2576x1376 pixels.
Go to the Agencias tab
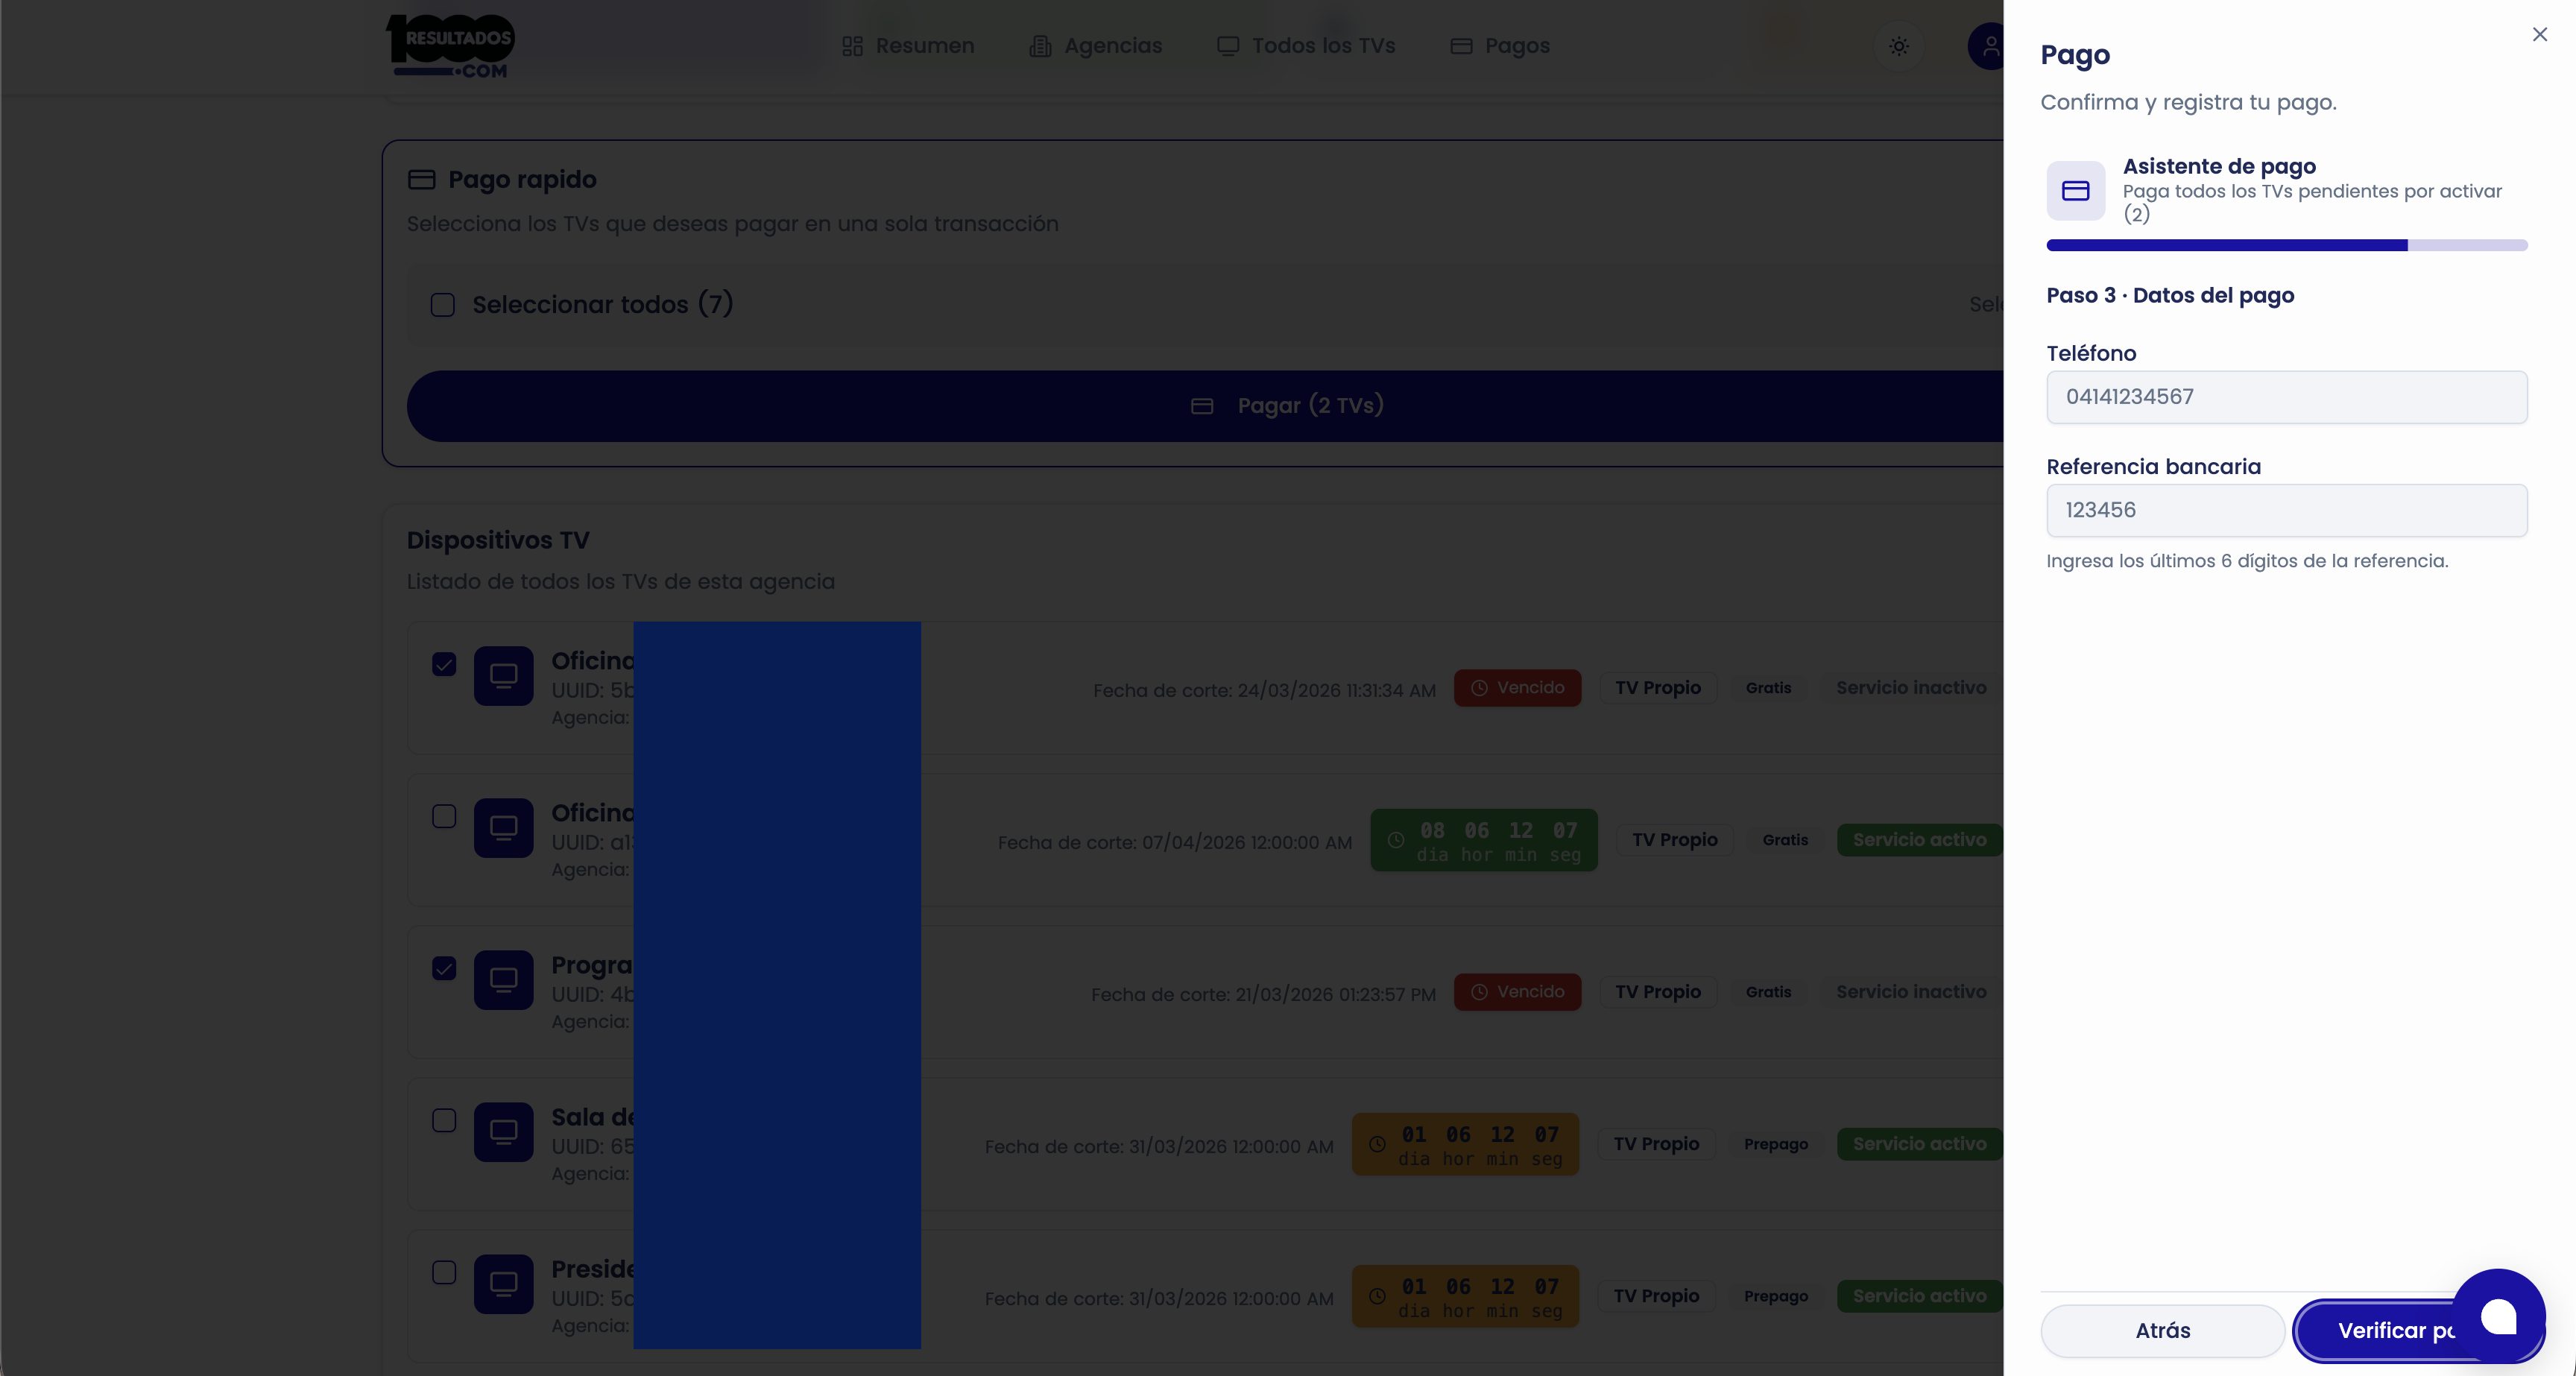(x=1095, y=46)
